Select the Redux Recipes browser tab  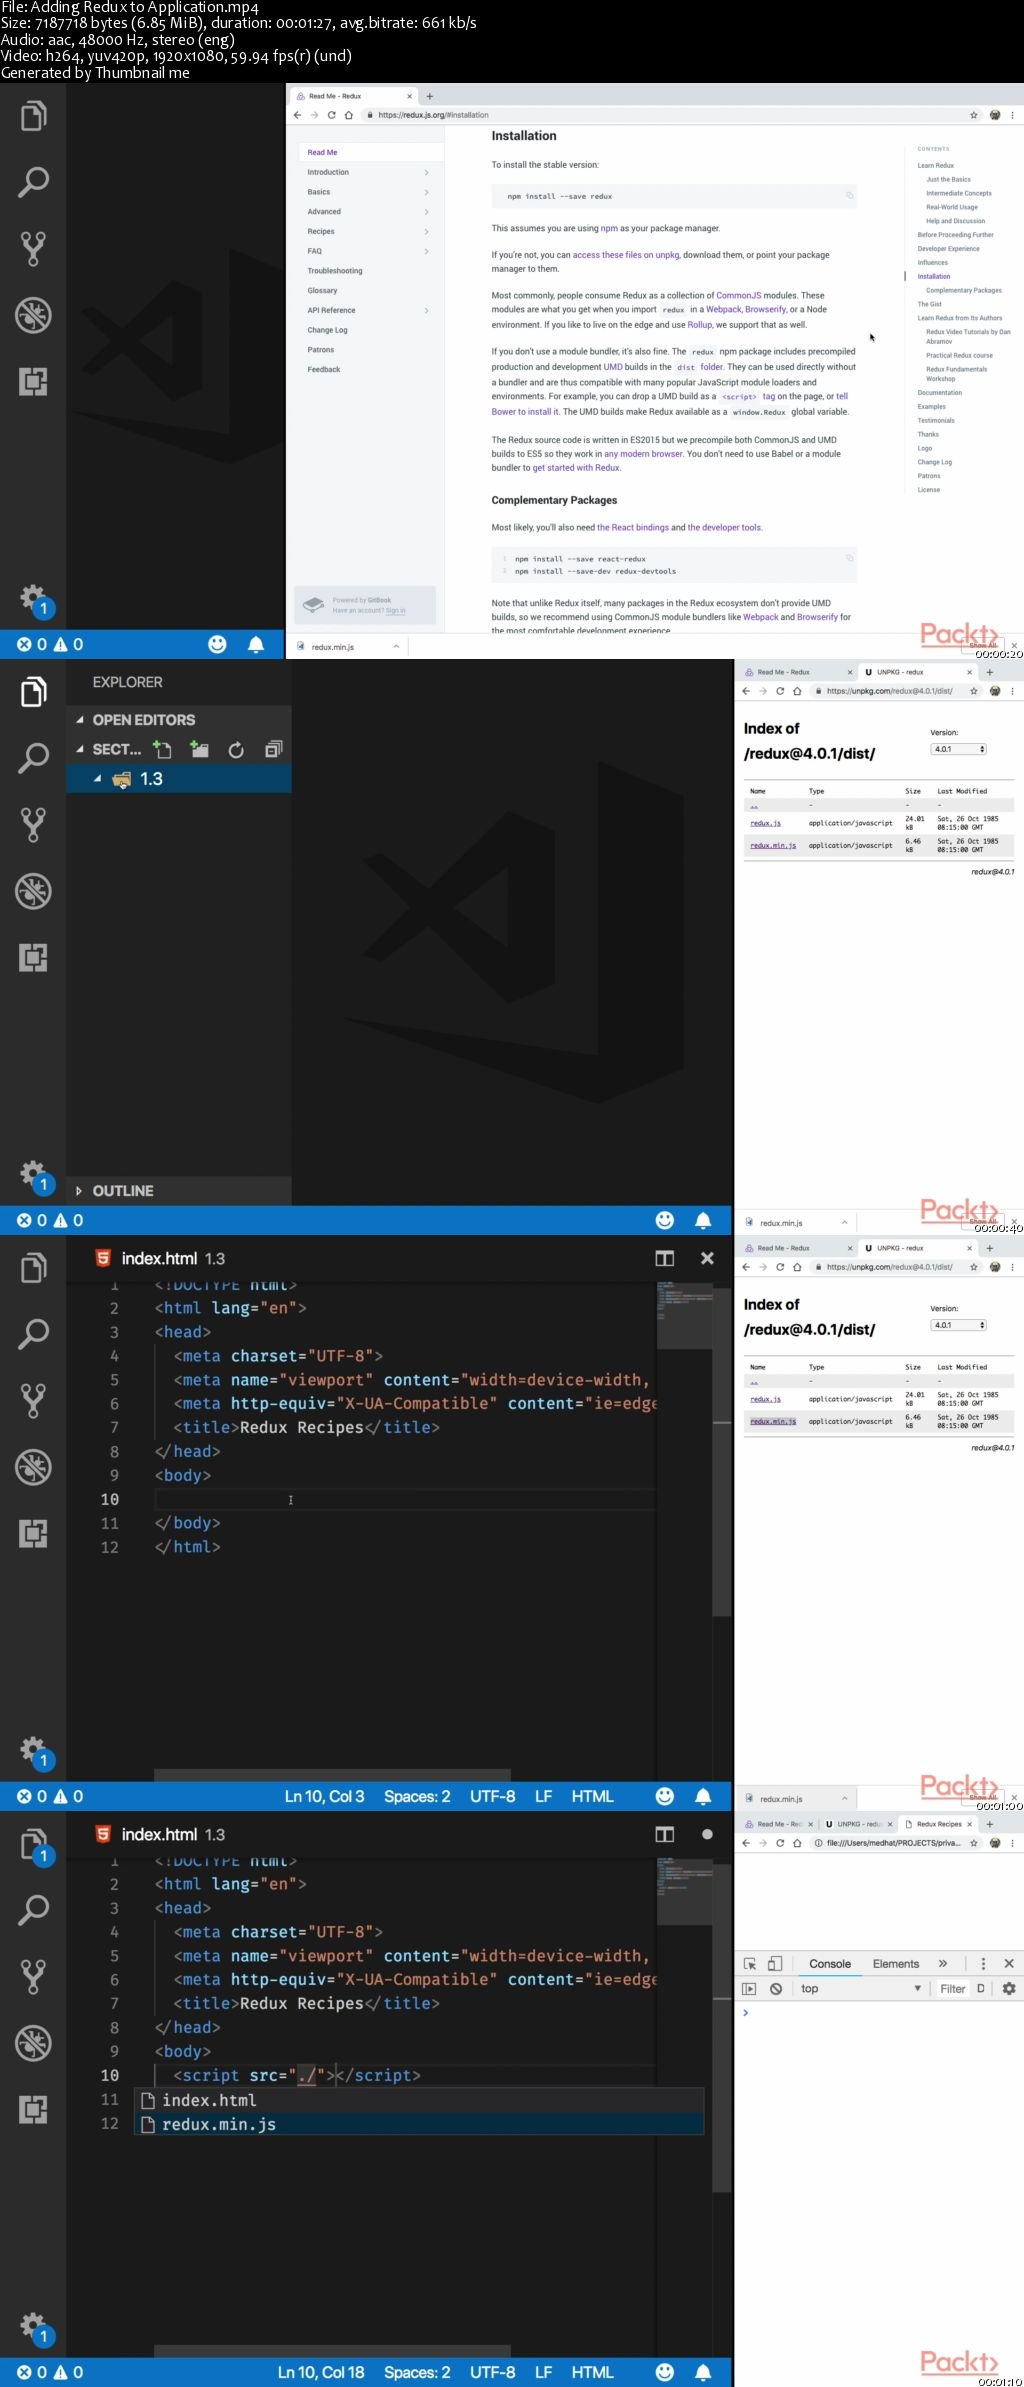(939, 1823)
